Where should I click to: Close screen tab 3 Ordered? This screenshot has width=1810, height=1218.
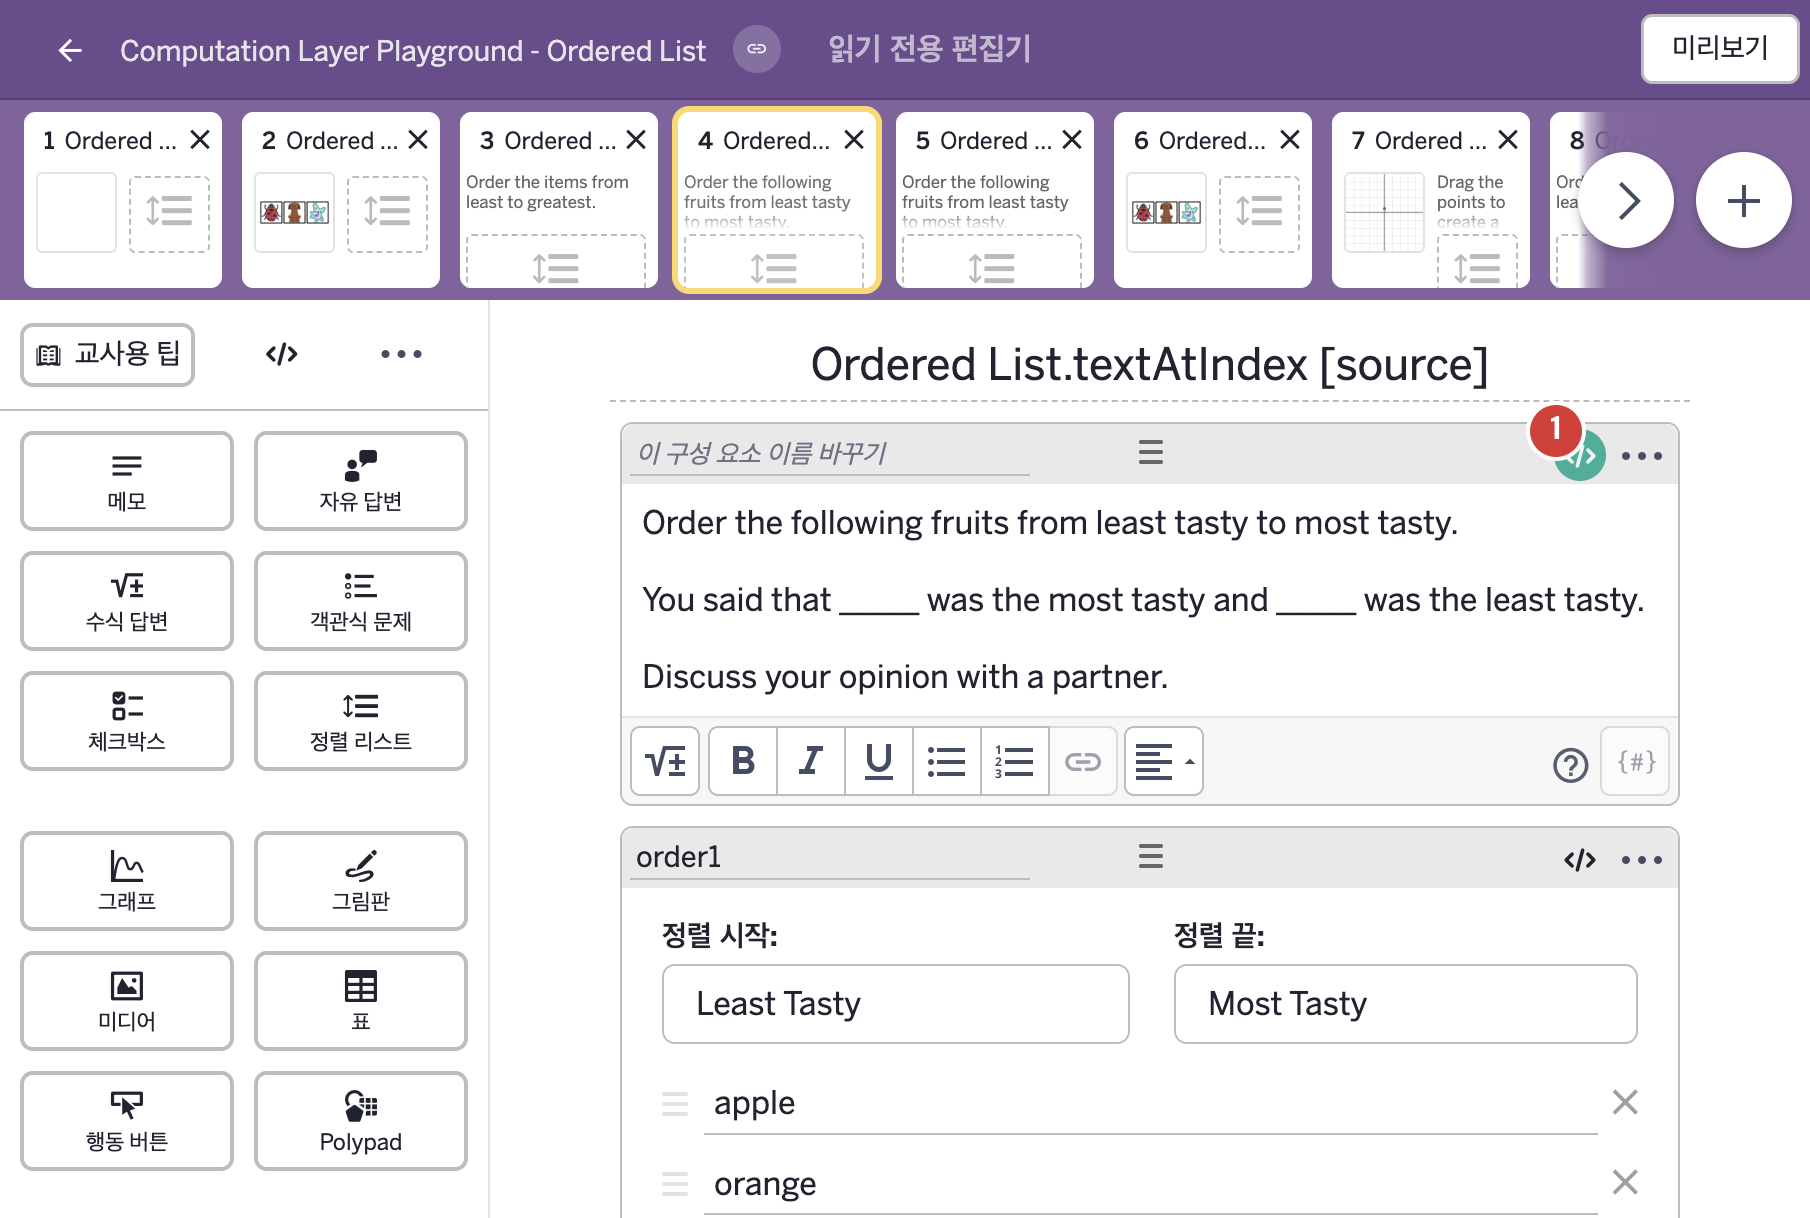click(x=636, y=140)
